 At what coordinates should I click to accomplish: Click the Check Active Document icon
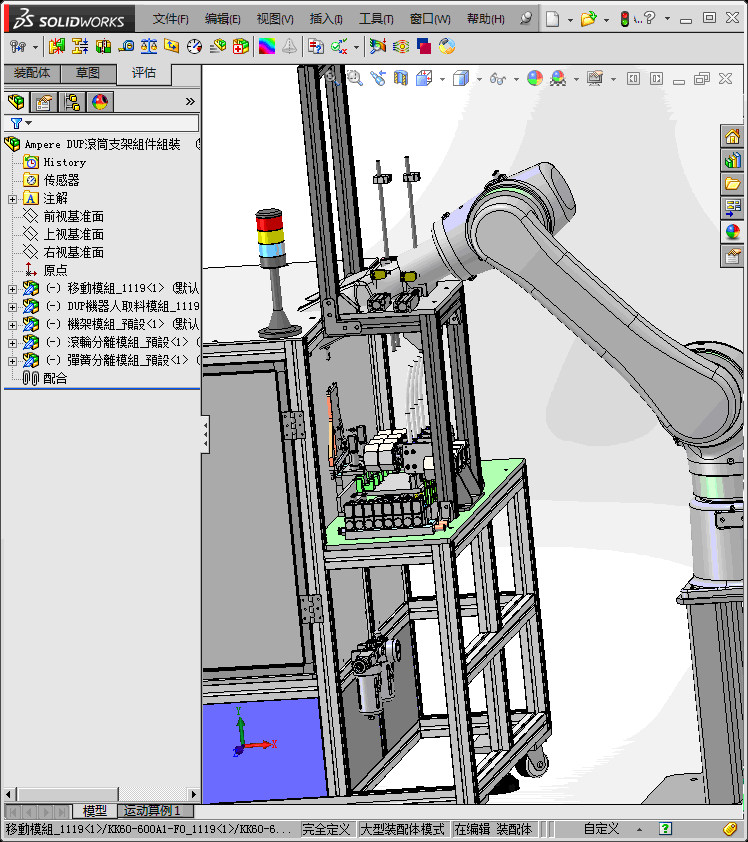(339, 47)
